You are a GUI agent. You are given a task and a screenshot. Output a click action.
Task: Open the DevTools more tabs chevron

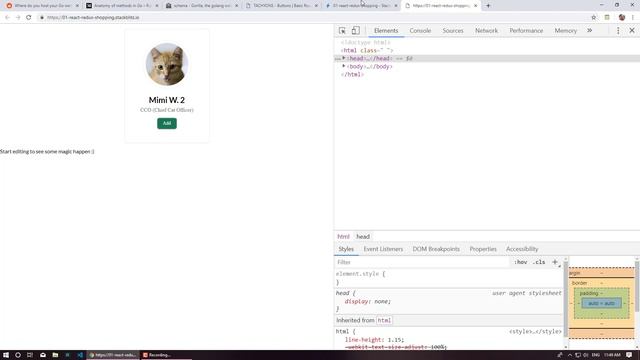(x=589, y=31)
